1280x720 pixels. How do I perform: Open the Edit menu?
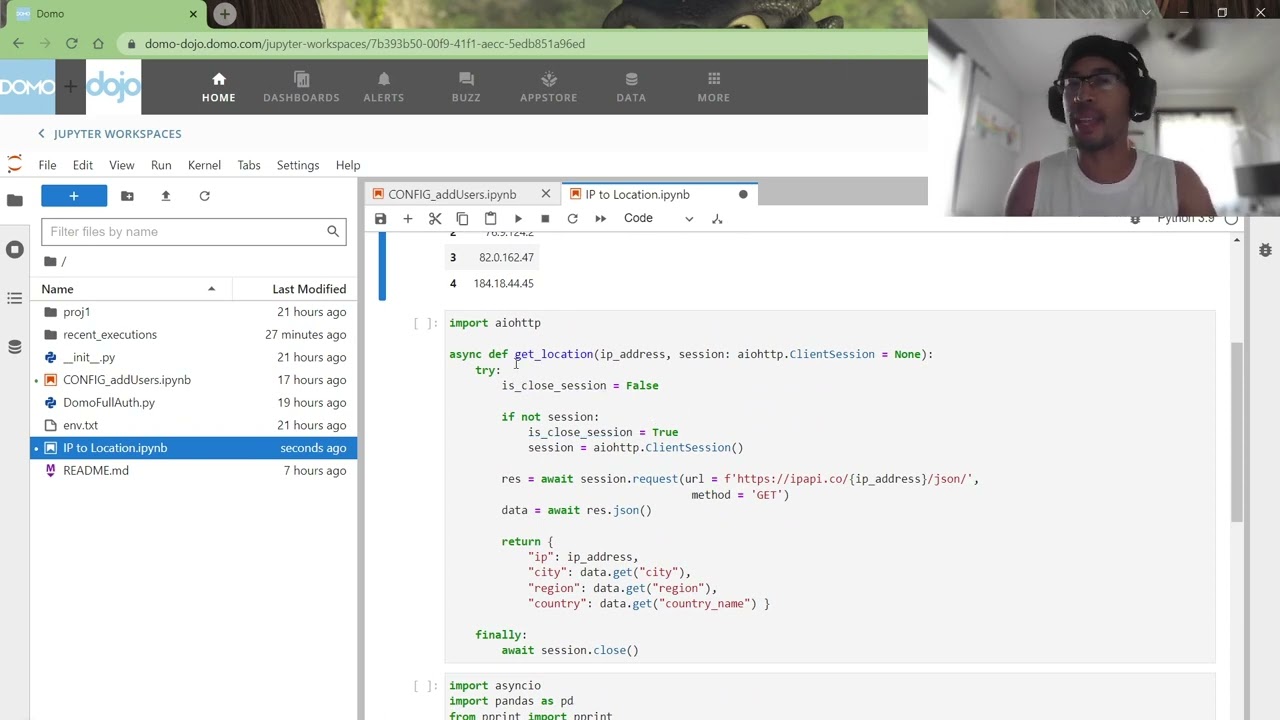[x=83, y=165]
